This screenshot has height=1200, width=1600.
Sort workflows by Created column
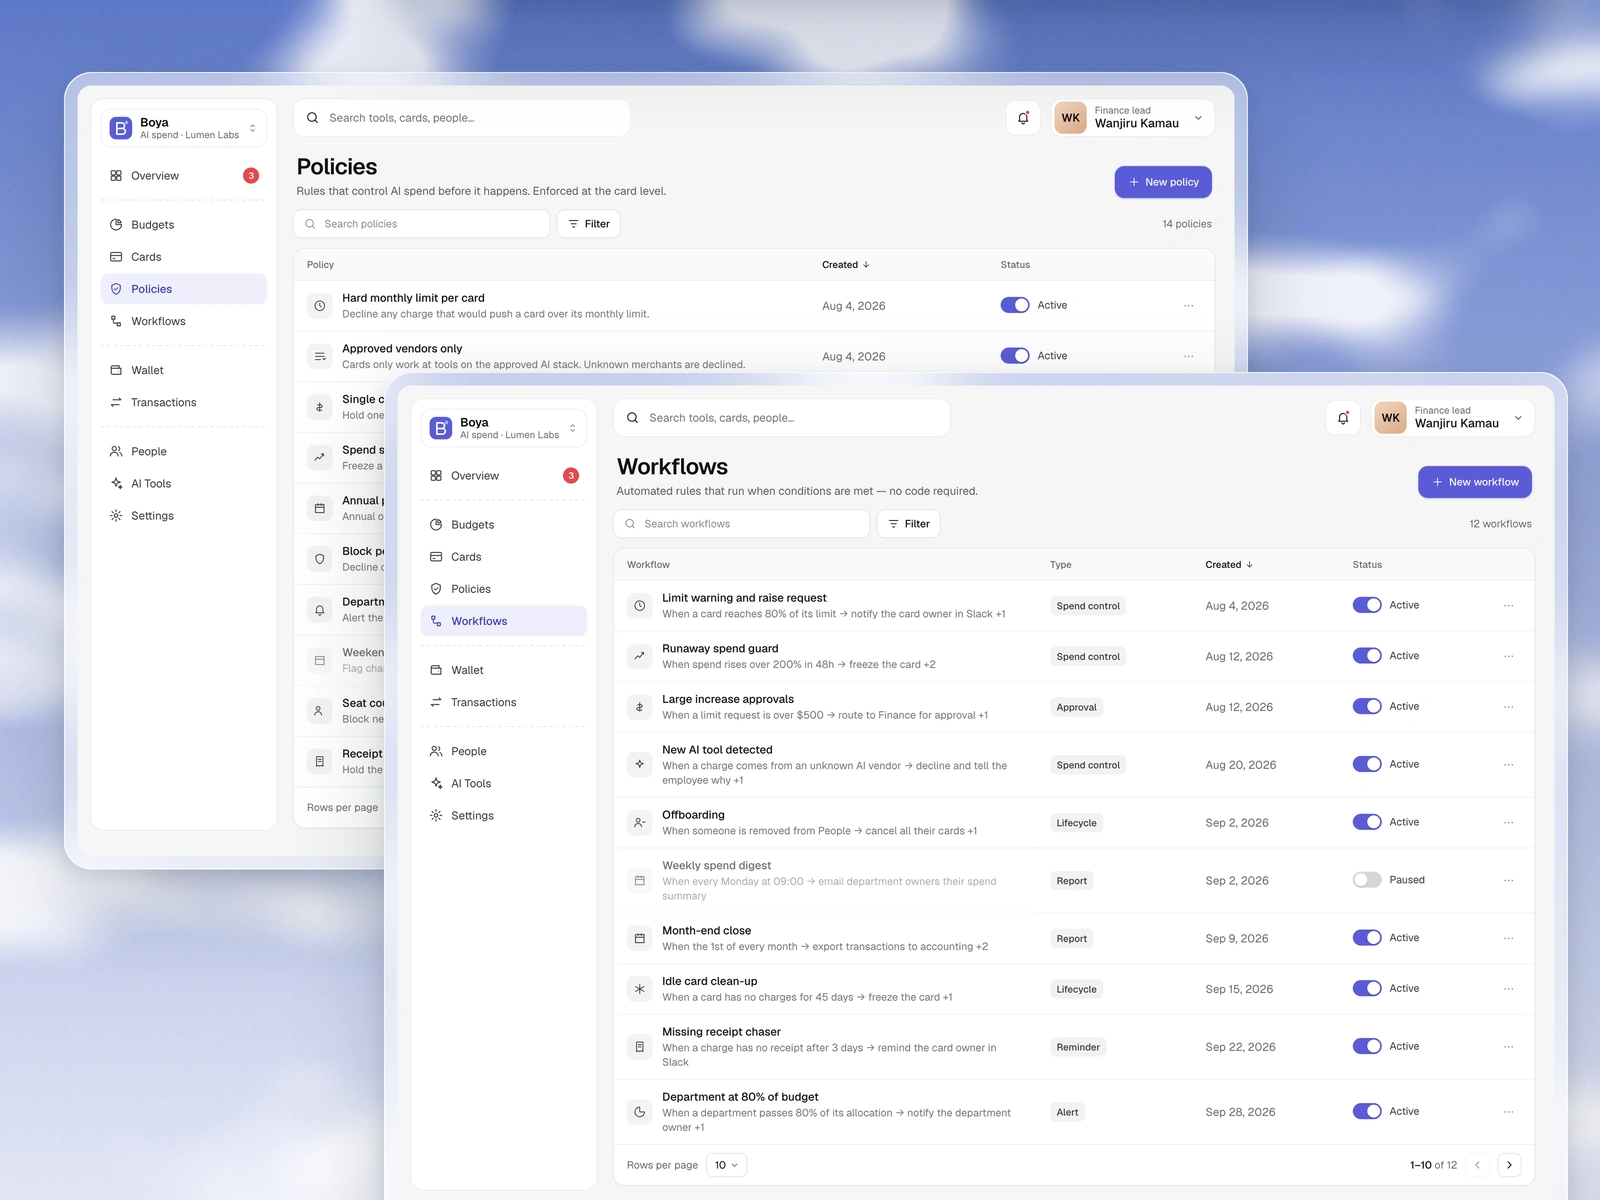point(1229,565)
